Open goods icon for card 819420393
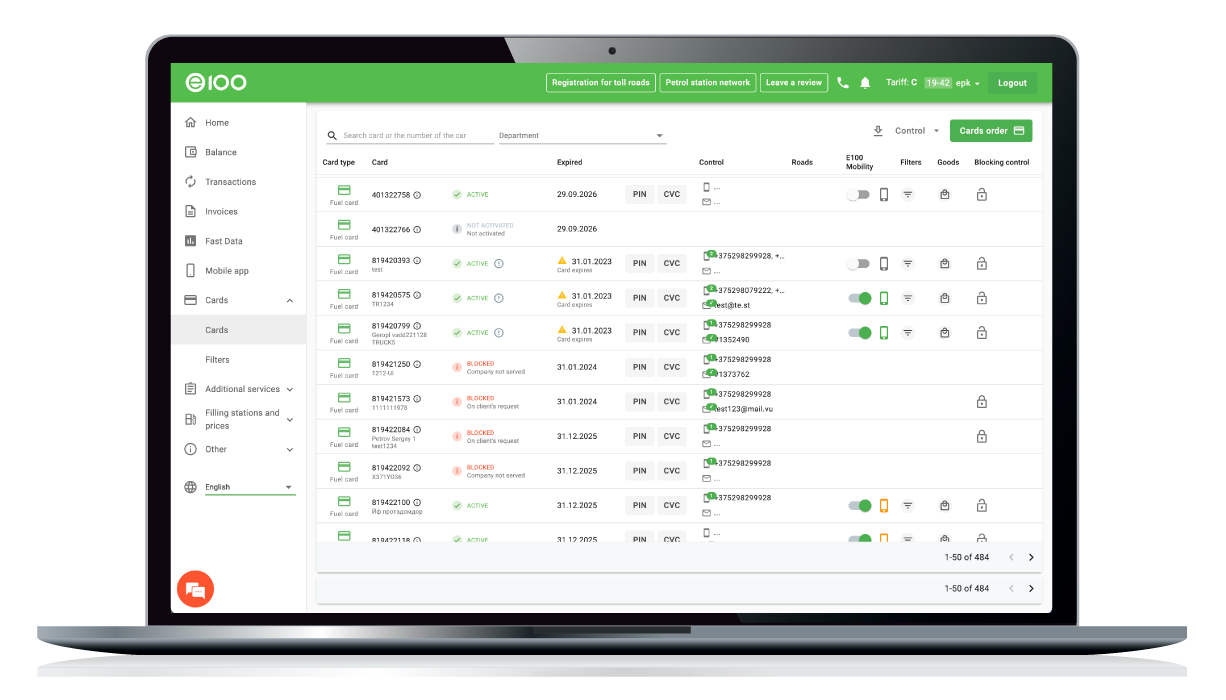This screenshot has height=700, width=1226. tap(945, 264)
